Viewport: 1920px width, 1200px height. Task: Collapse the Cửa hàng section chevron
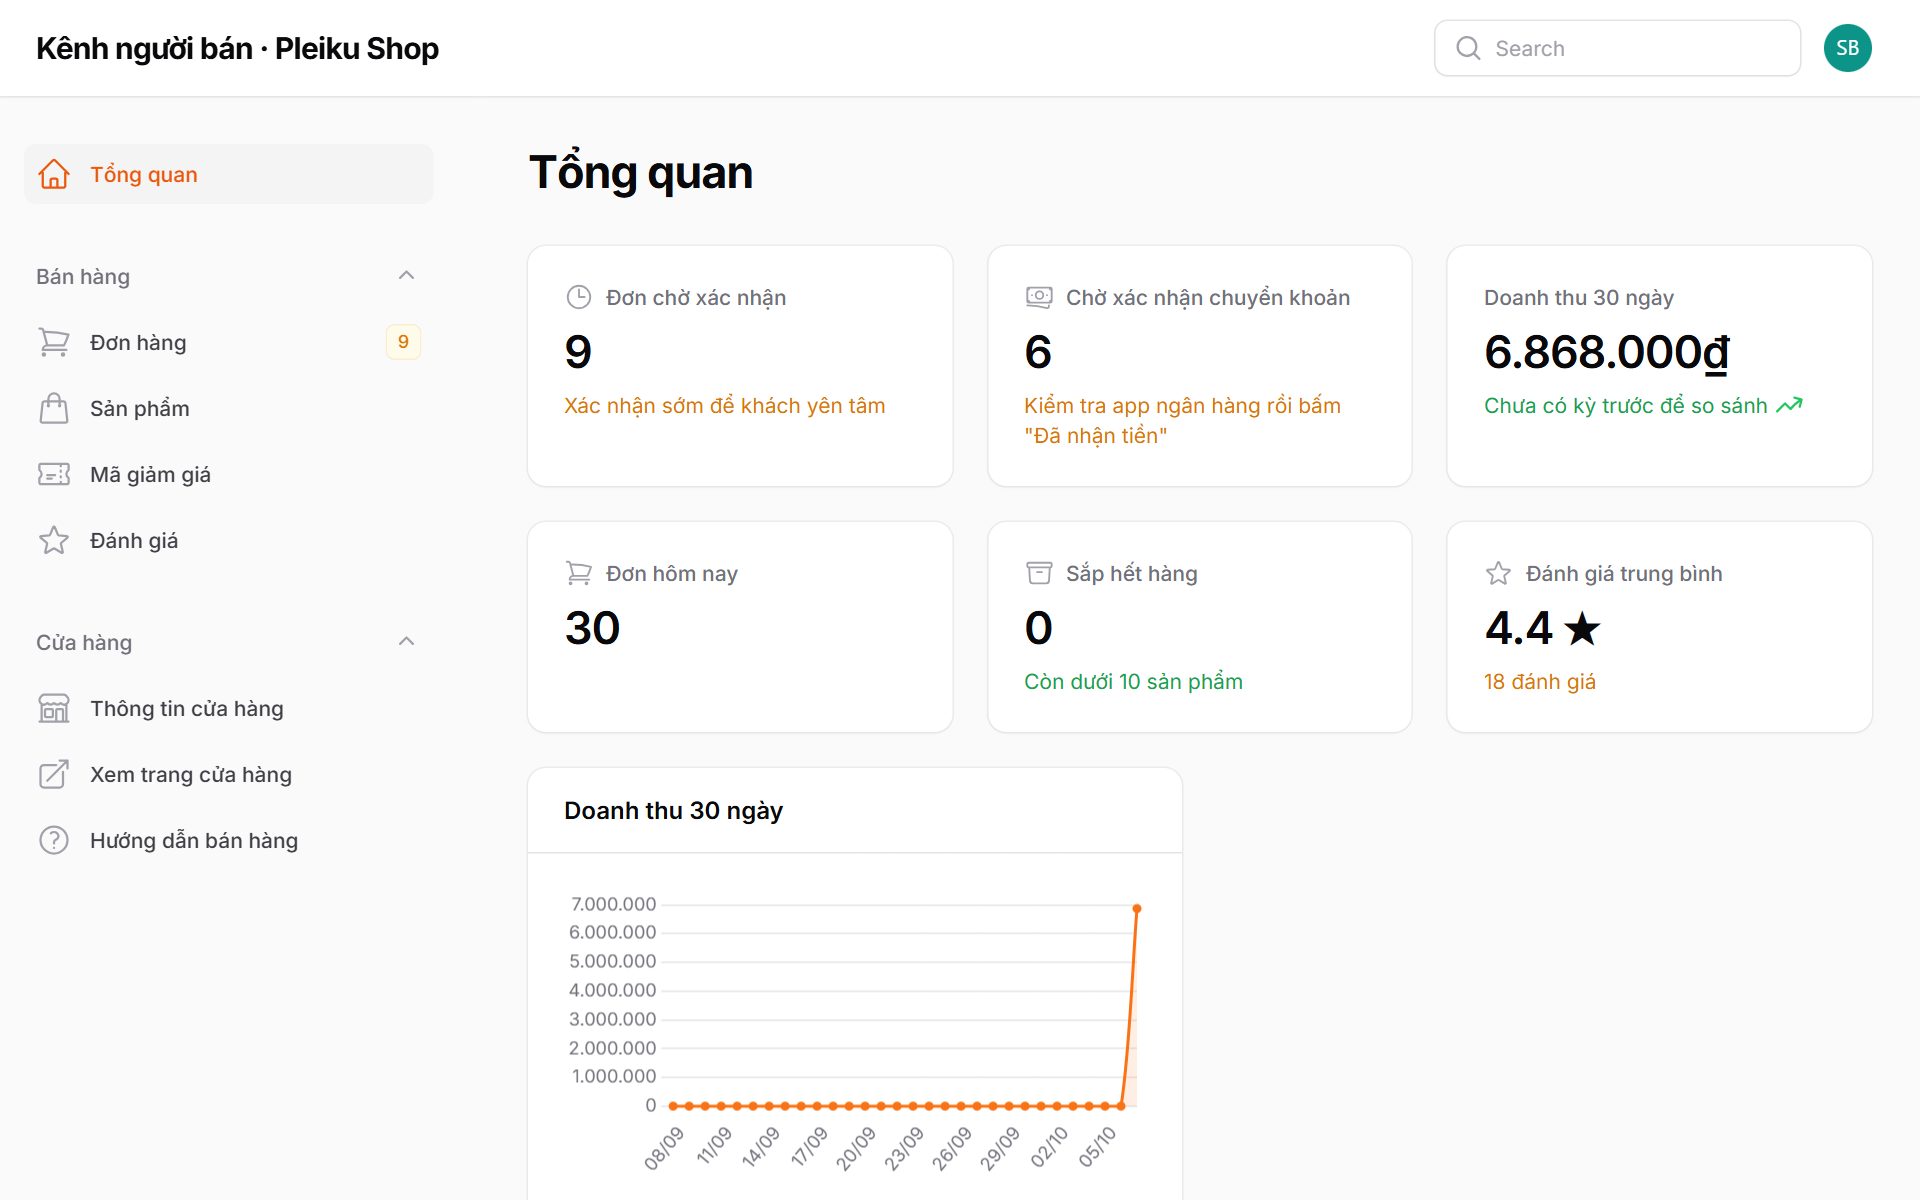pos(406,642)
